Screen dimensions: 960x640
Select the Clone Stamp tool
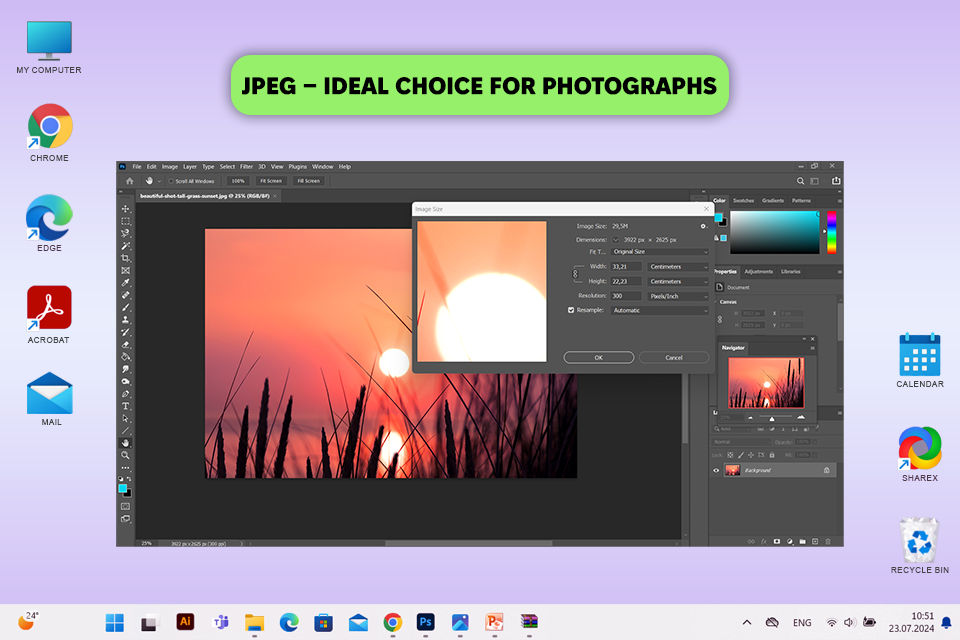(x=126, y=320)
